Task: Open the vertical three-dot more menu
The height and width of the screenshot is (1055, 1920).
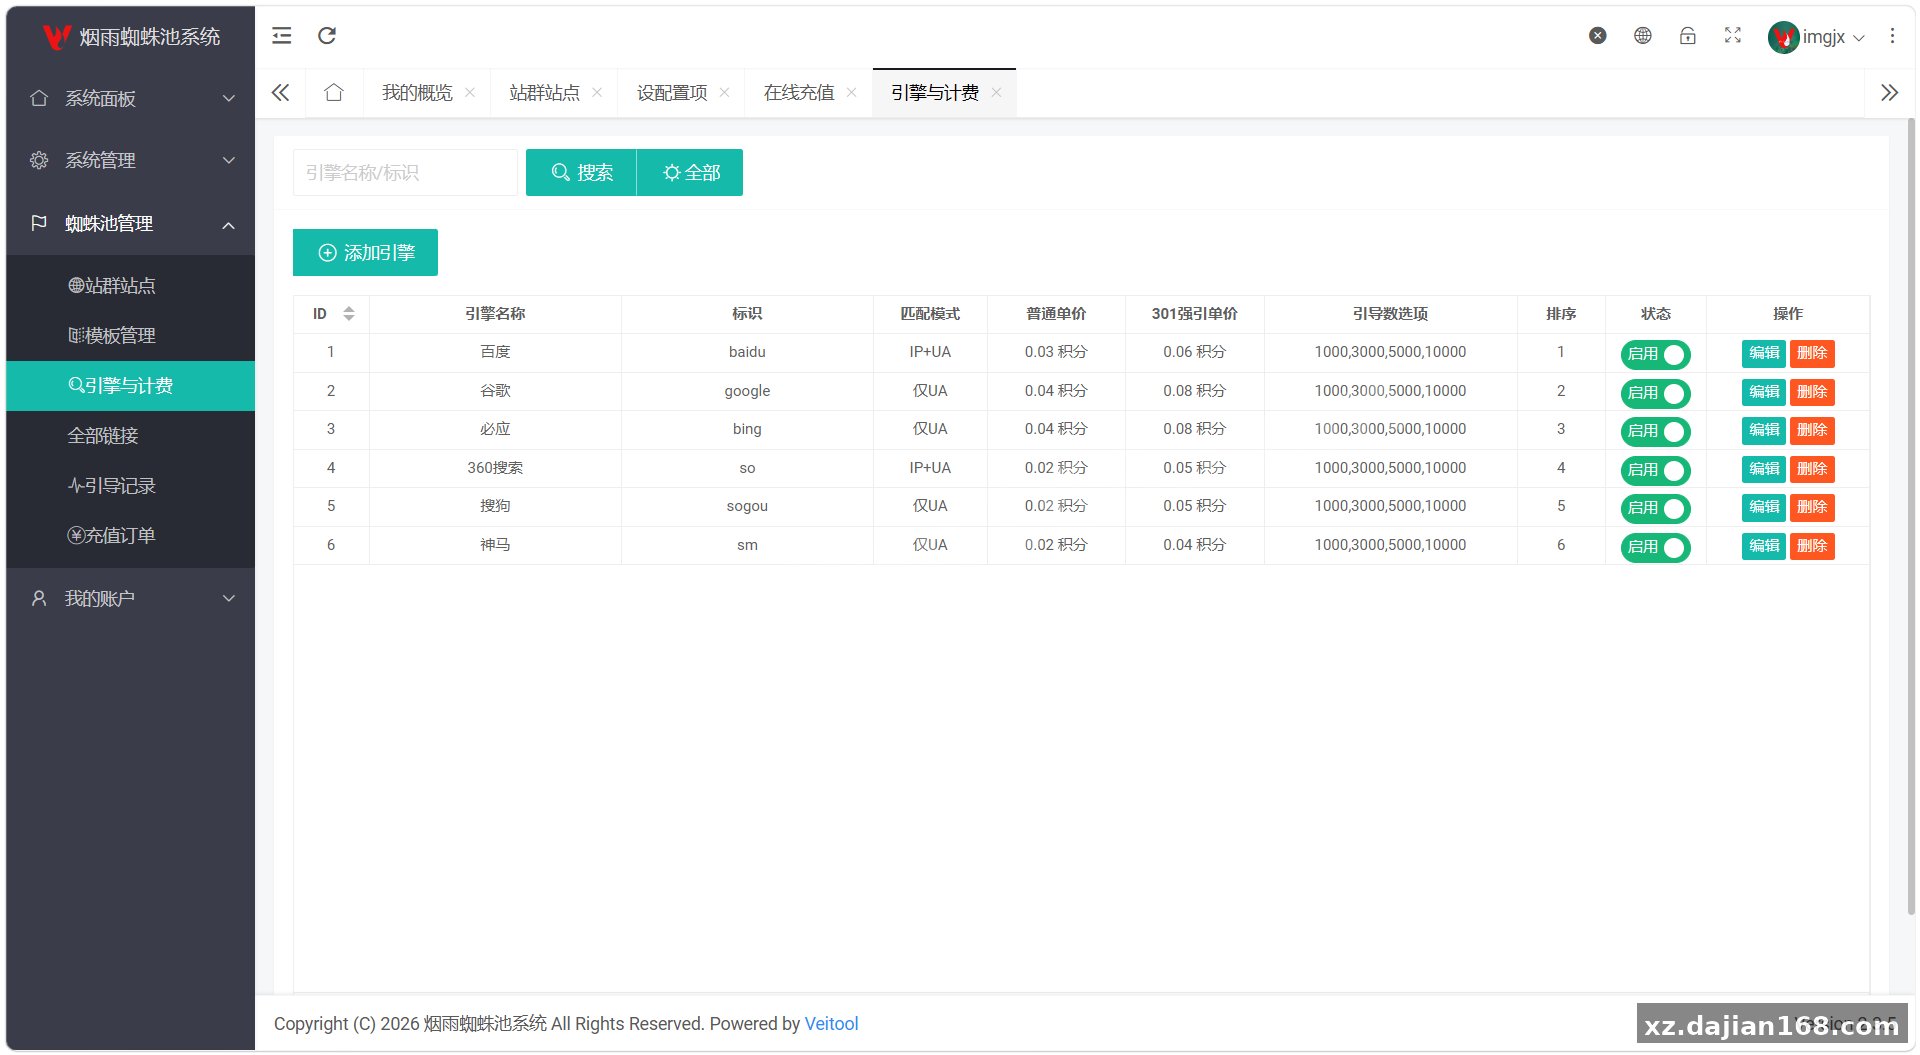Action: tap(1892, 36)
